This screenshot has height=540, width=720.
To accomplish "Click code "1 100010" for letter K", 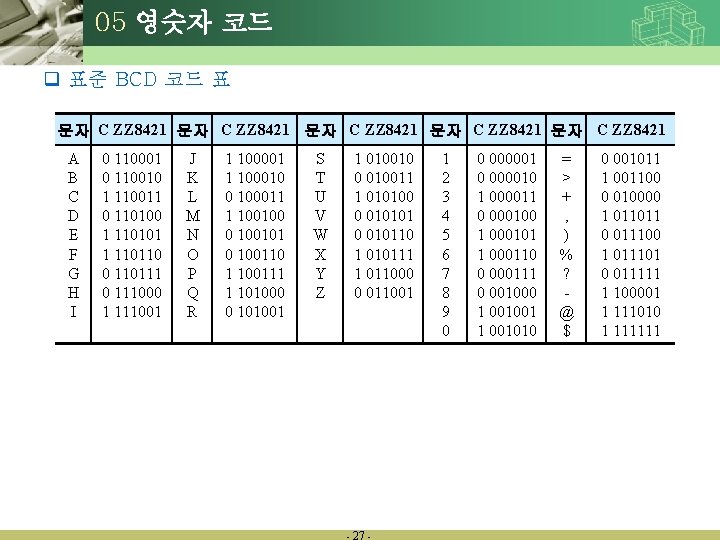I will [x=255, y=178].
